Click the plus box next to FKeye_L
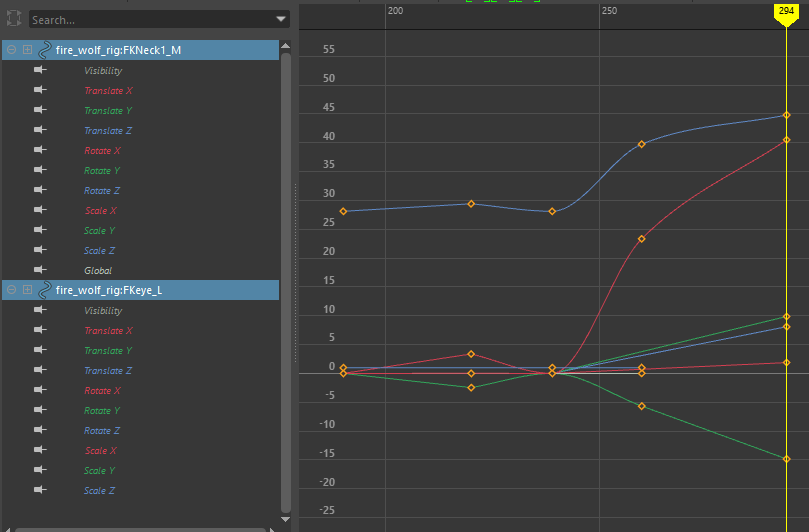This screenshot has width=809, height=532. (x=27, y=289)
